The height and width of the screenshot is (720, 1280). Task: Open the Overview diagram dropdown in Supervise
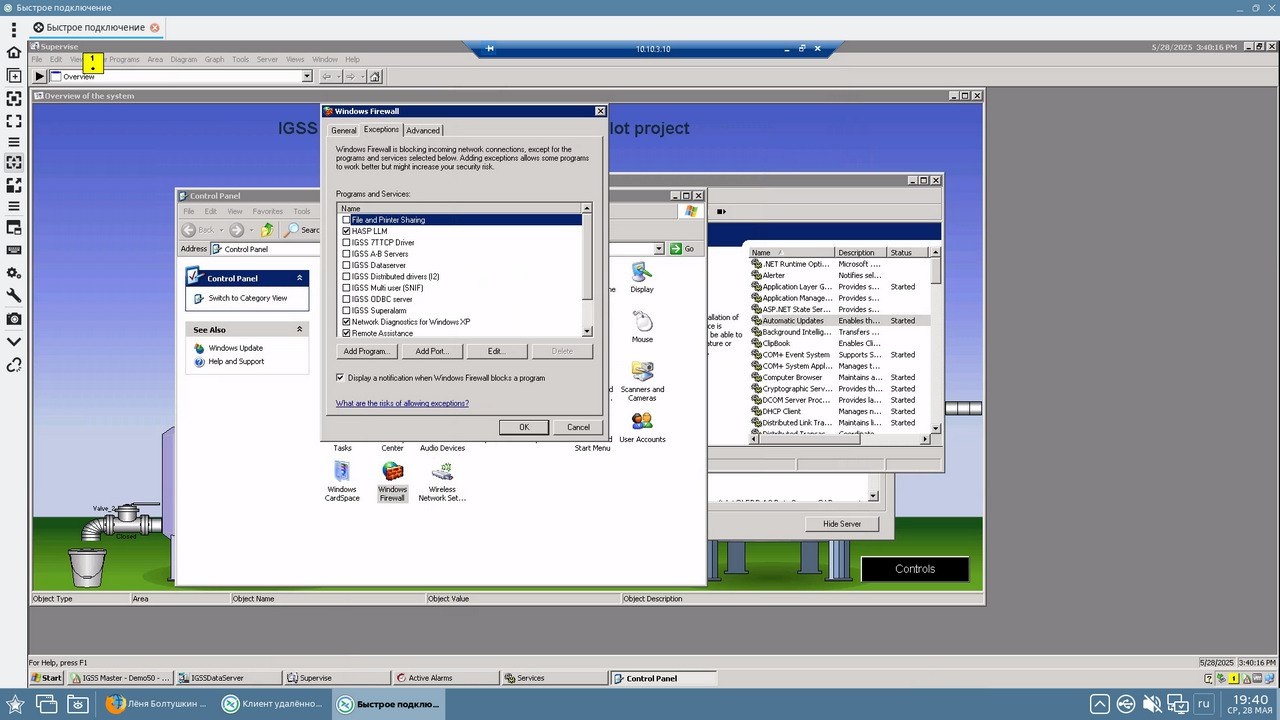pos(307,76)
